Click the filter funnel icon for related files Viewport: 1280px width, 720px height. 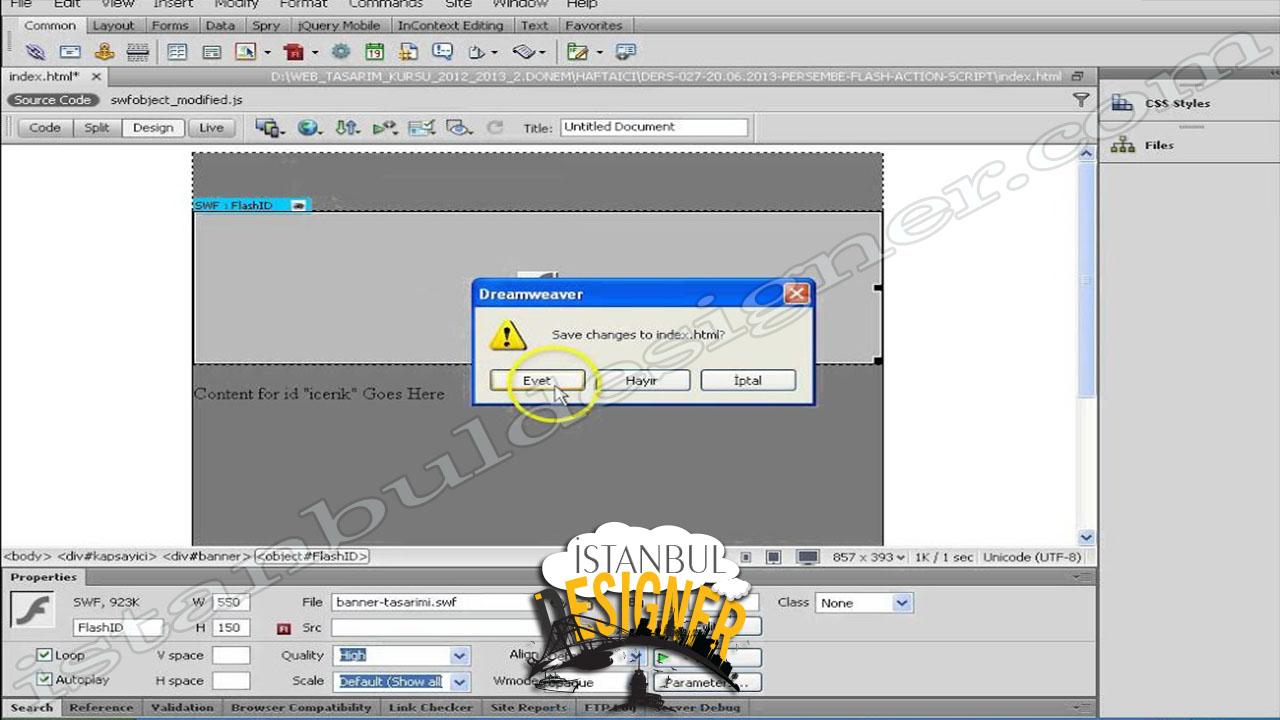pos(1081,100)
